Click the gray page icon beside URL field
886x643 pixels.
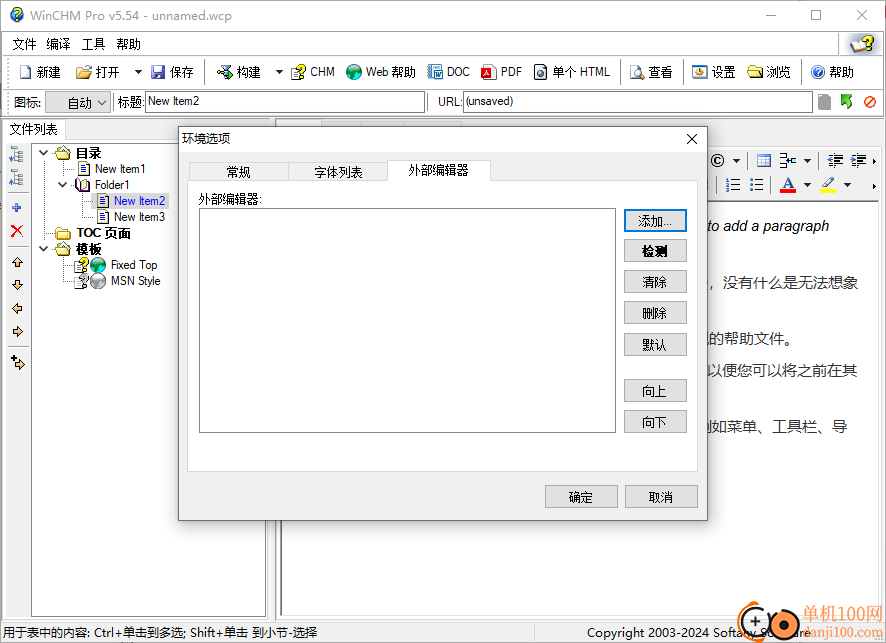click(x=824, y=102)
